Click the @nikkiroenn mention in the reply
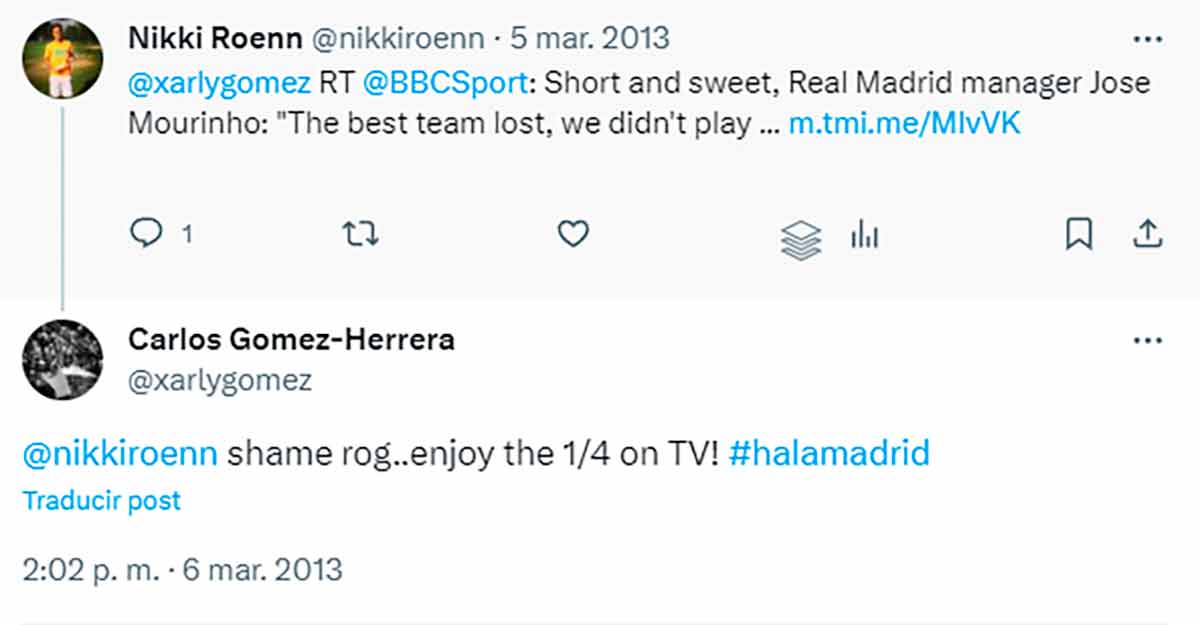The width and height of the screenshot is (1200, 625). point(120,454)
